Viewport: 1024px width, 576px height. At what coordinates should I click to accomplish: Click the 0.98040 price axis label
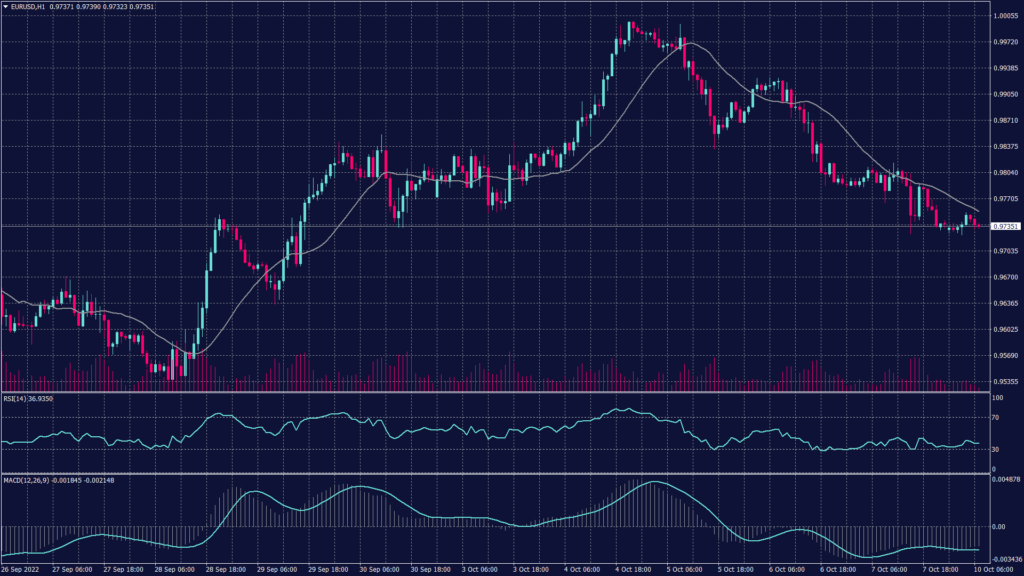pos(1005,172)
